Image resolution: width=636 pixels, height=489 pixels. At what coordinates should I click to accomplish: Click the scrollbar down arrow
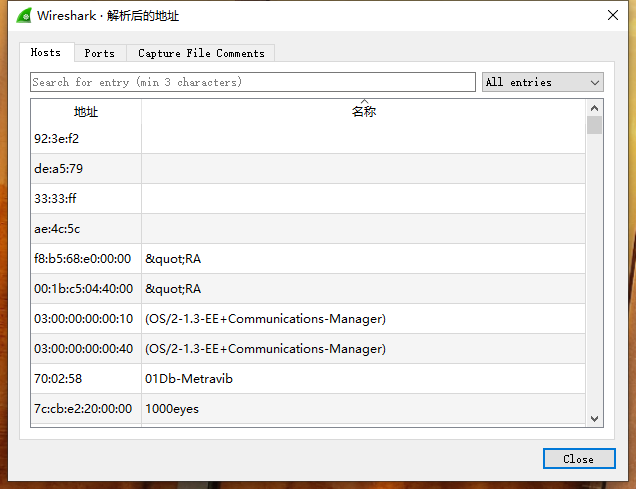pos(595,418)
